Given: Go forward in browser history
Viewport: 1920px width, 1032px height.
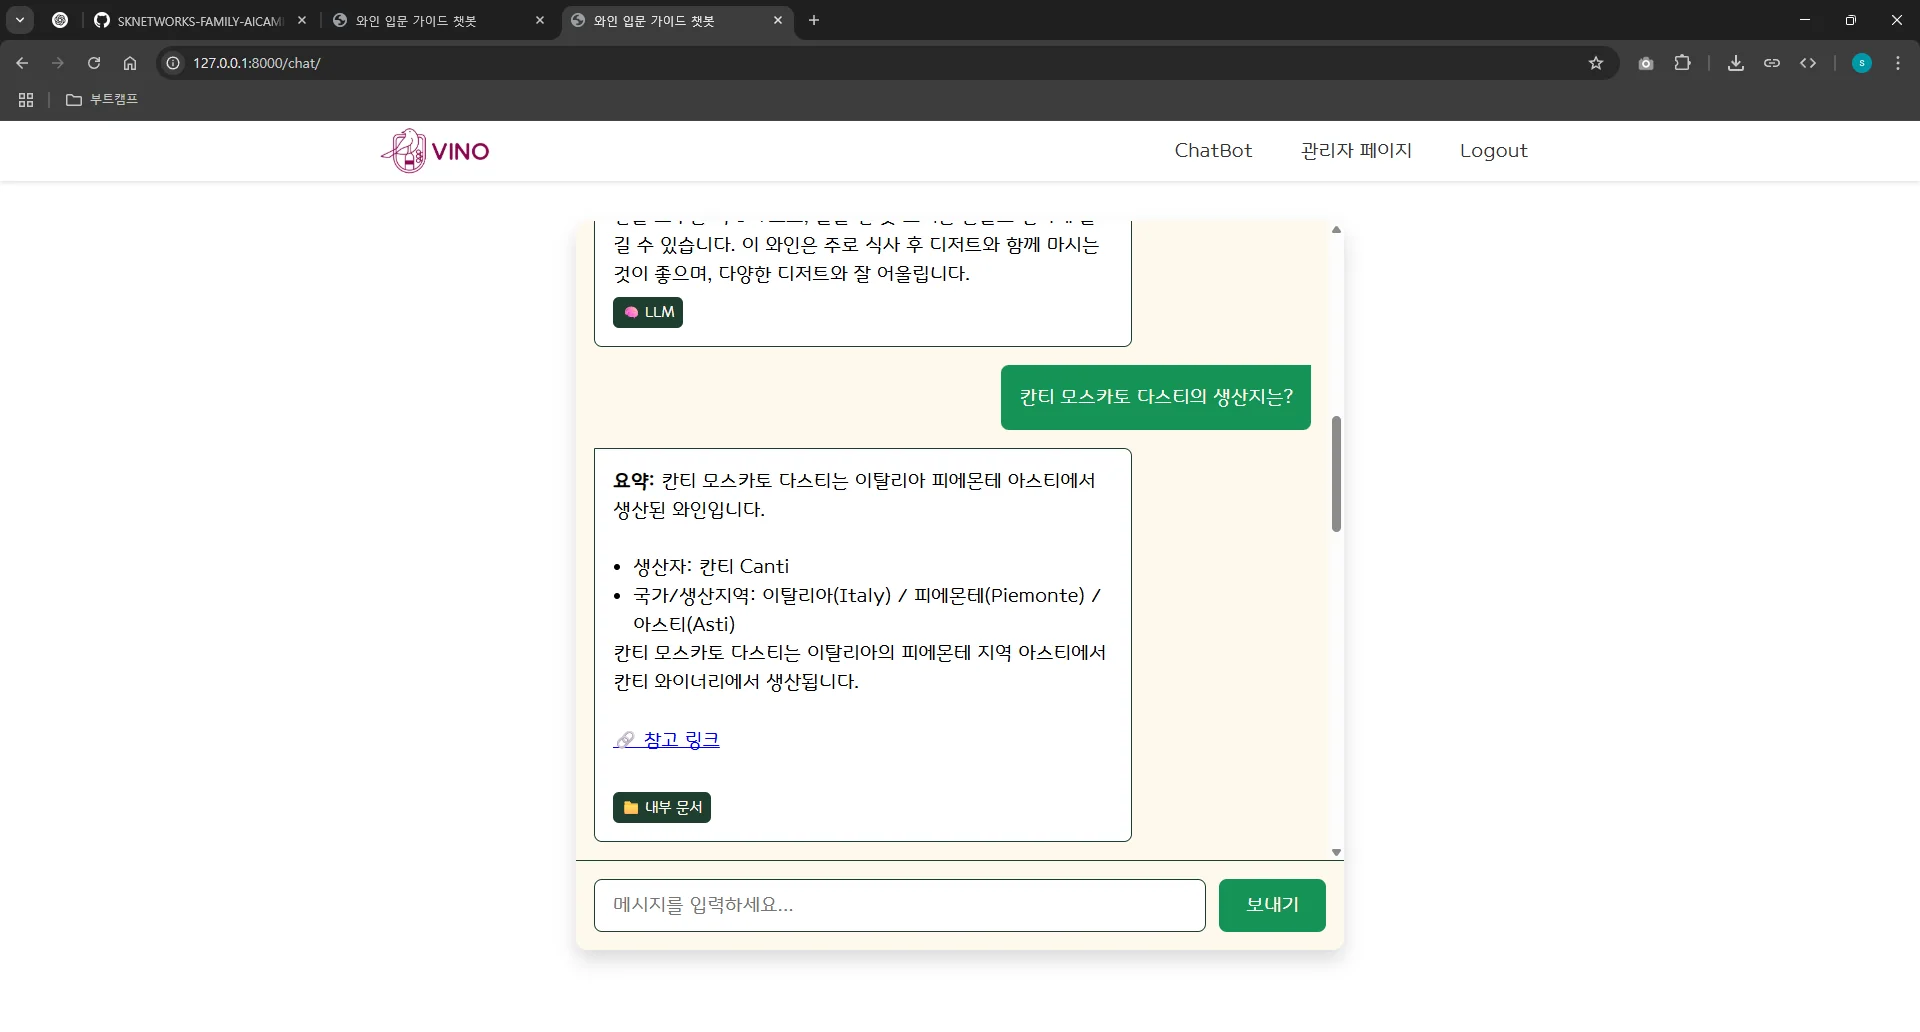Looking at the screenshot, I should [58, 63].
